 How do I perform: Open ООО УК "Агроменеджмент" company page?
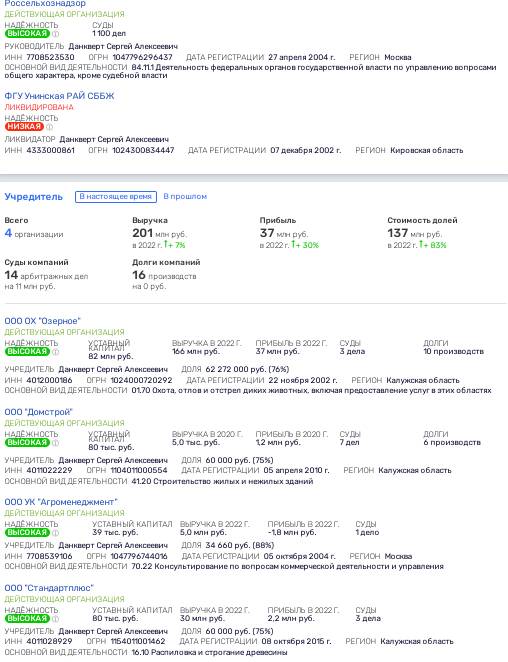(x=61, y=502)
